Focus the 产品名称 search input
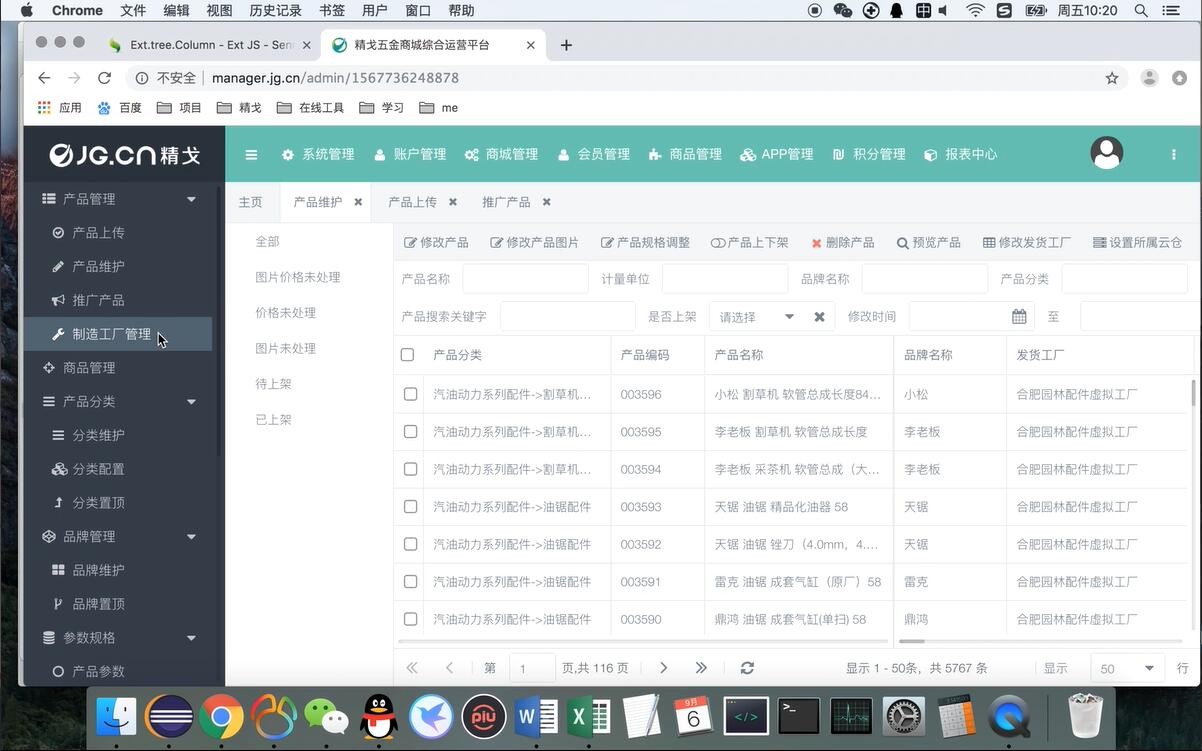The image size is (1202, 751). pos(525,279)
